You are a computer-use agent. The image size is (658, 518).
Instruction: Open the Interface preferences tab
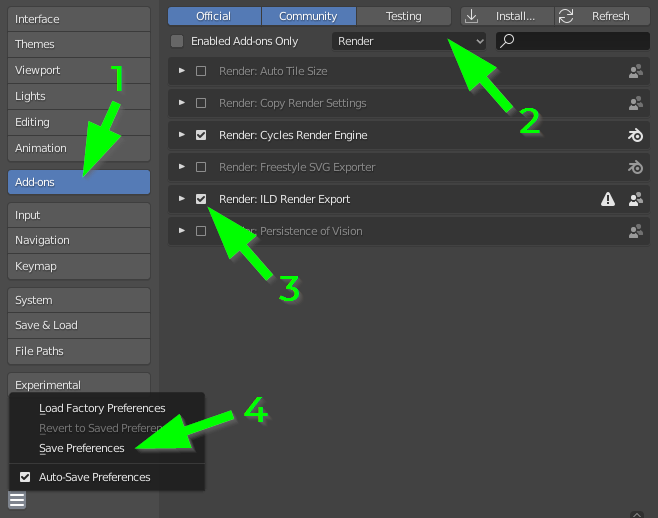click(79, 19)
